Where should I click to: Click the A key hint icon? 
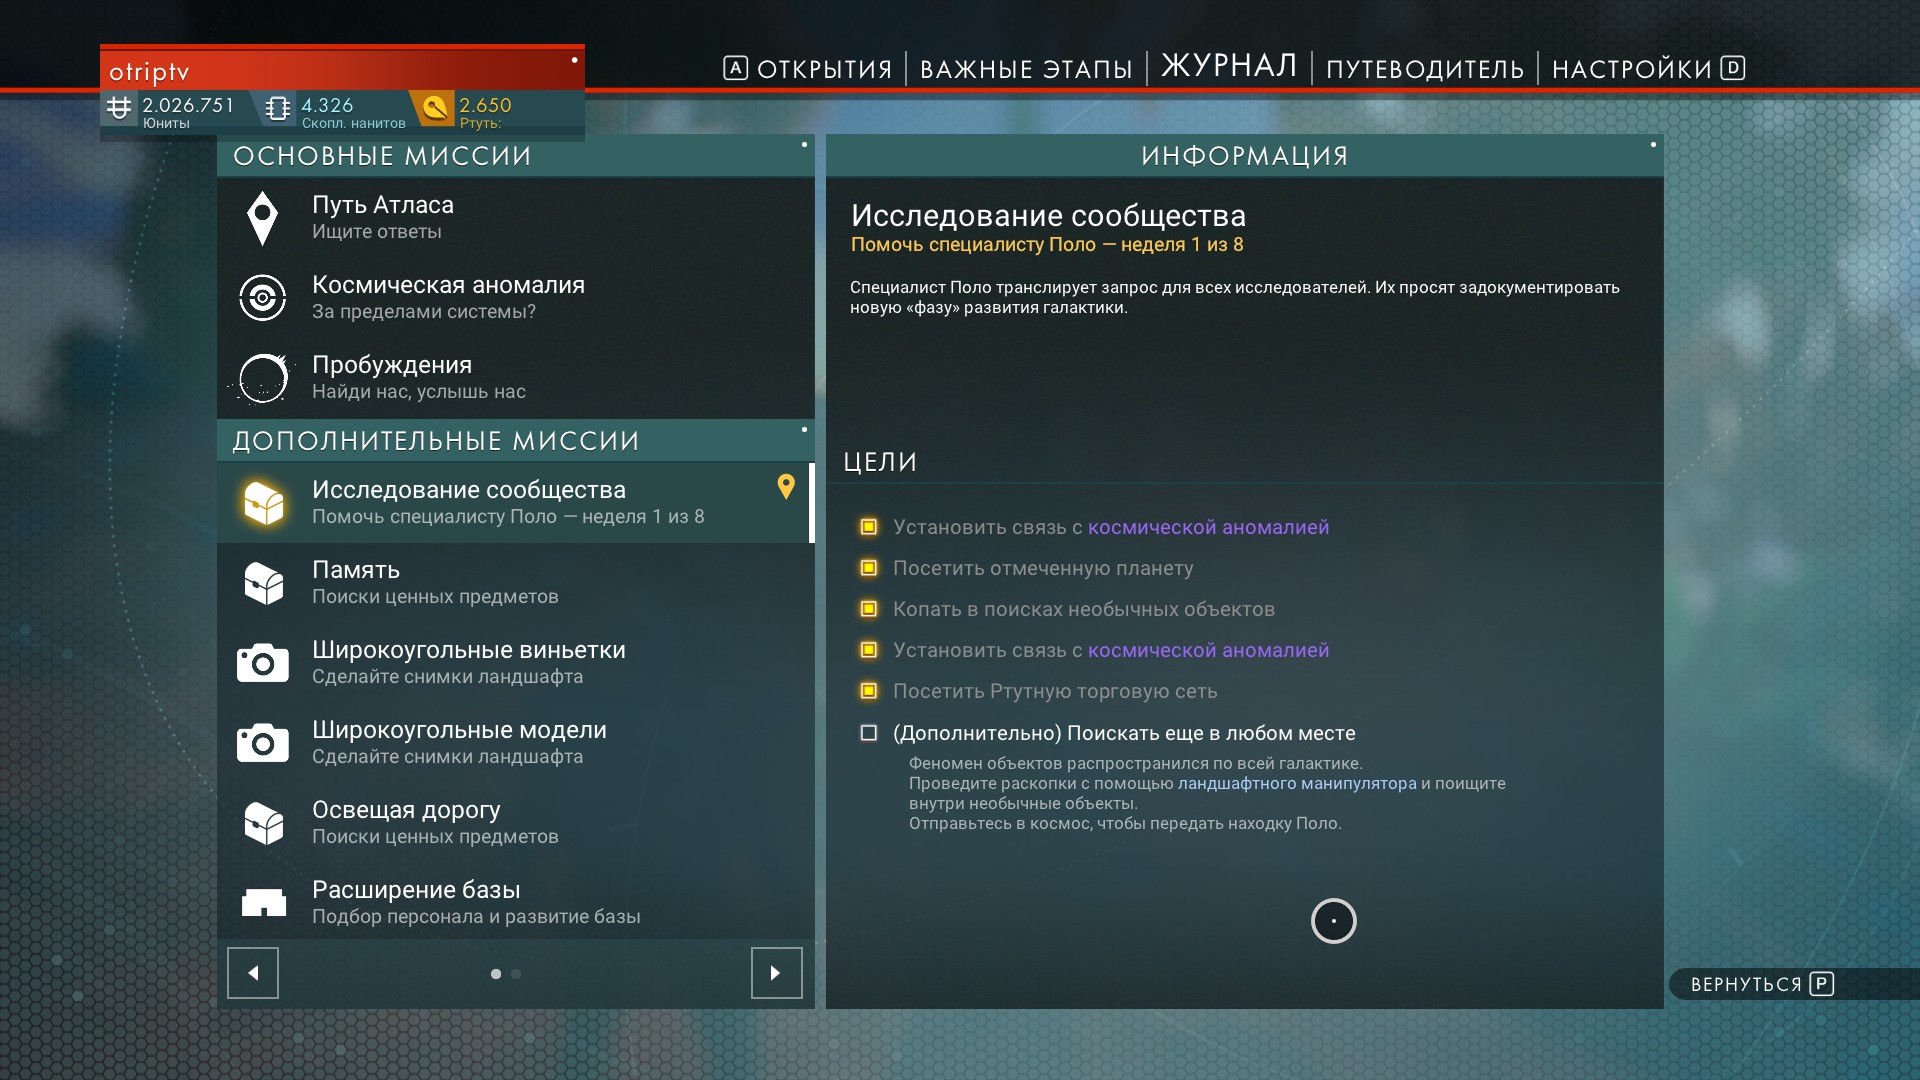tap(735, 68)
